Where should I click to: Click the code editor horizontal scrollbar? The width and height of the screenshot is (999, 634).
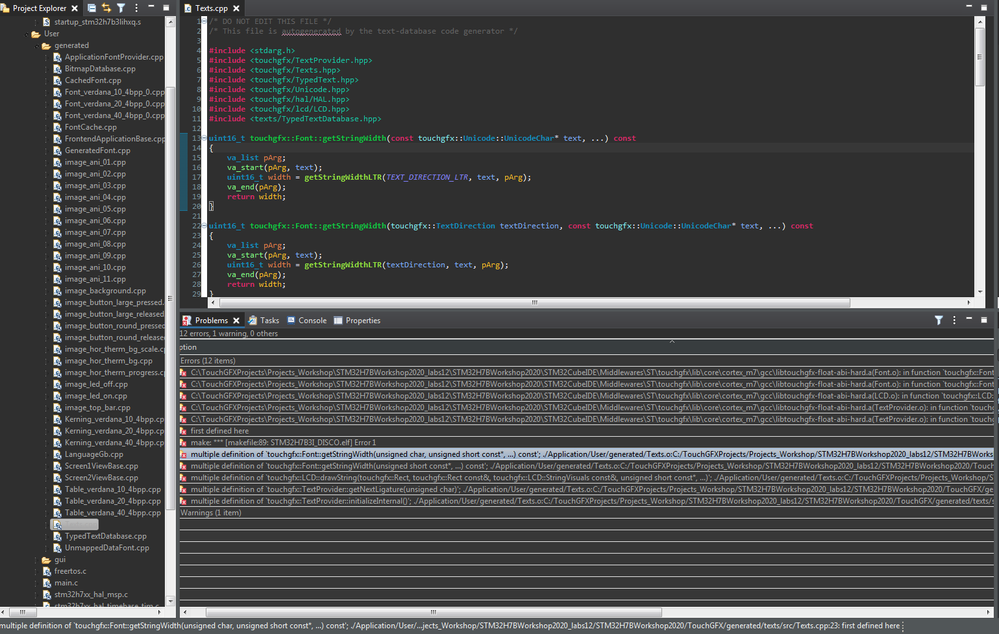[533, 303]
